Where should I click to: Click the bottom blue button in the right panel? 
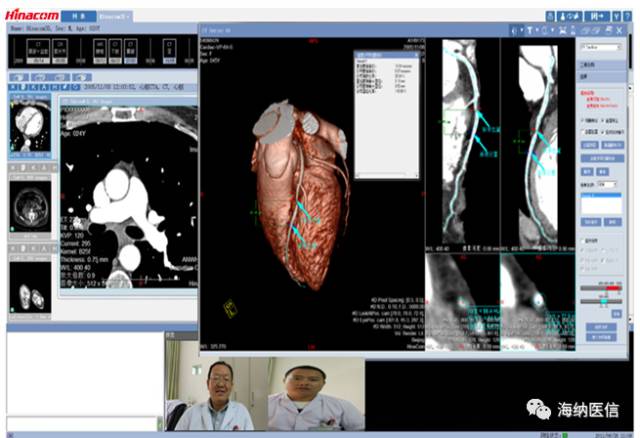[601, 337]
